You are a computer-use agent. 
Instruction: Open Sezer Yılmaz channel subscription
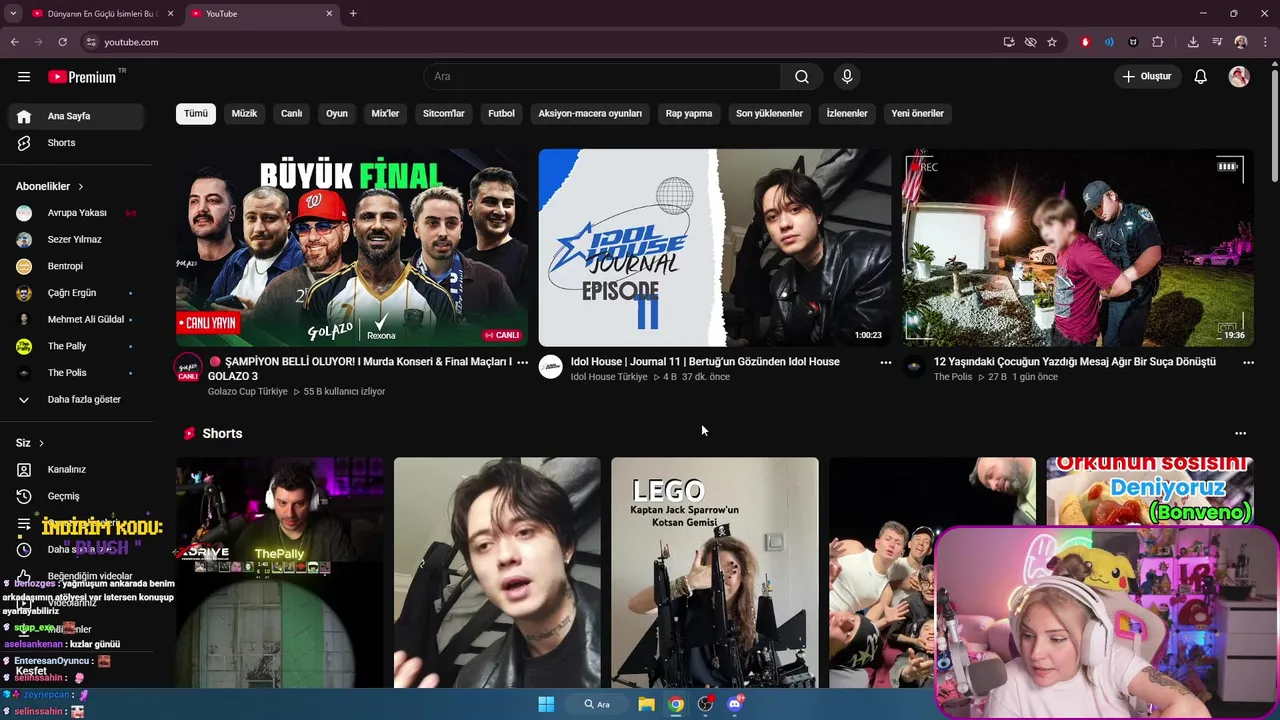(x=76, y=240)
